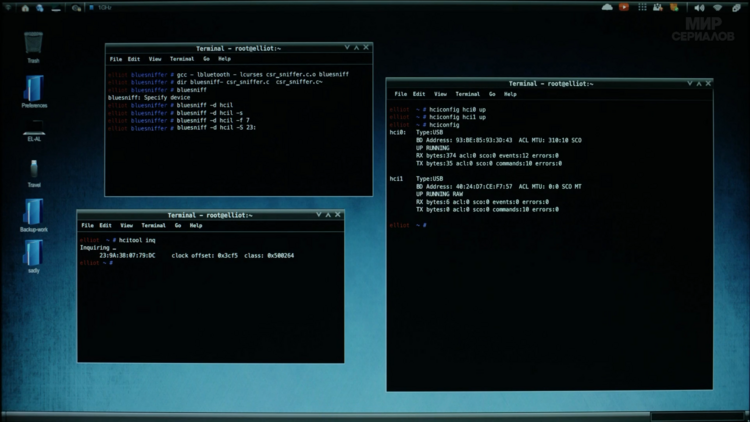Open the volume speaker icon
This screenshot has width=750, height=422.
(699, 8)
